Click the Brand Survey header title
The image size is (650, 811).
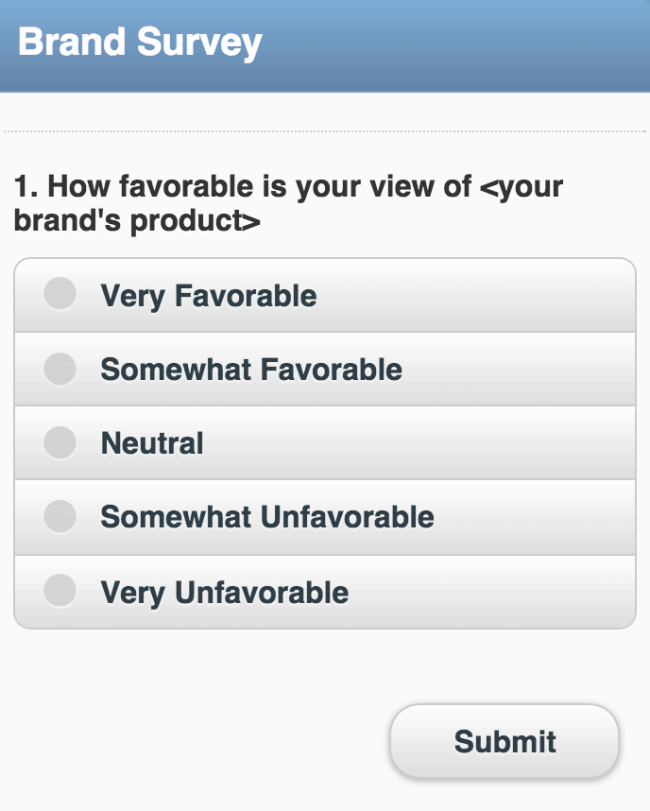(x=140, y=43)
